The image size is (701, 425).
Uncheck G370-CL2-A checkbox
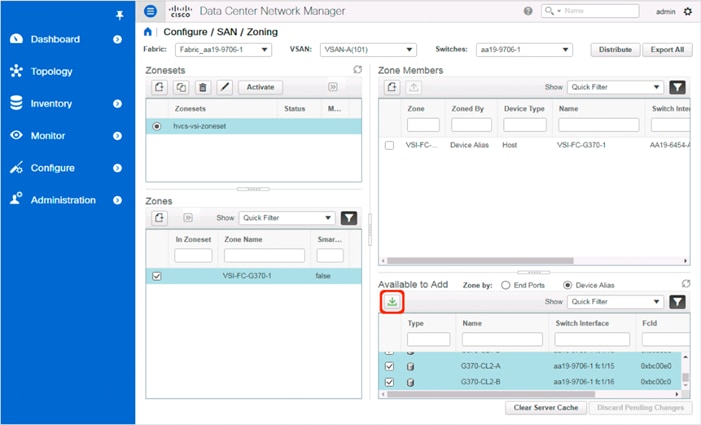pos(389,366)
